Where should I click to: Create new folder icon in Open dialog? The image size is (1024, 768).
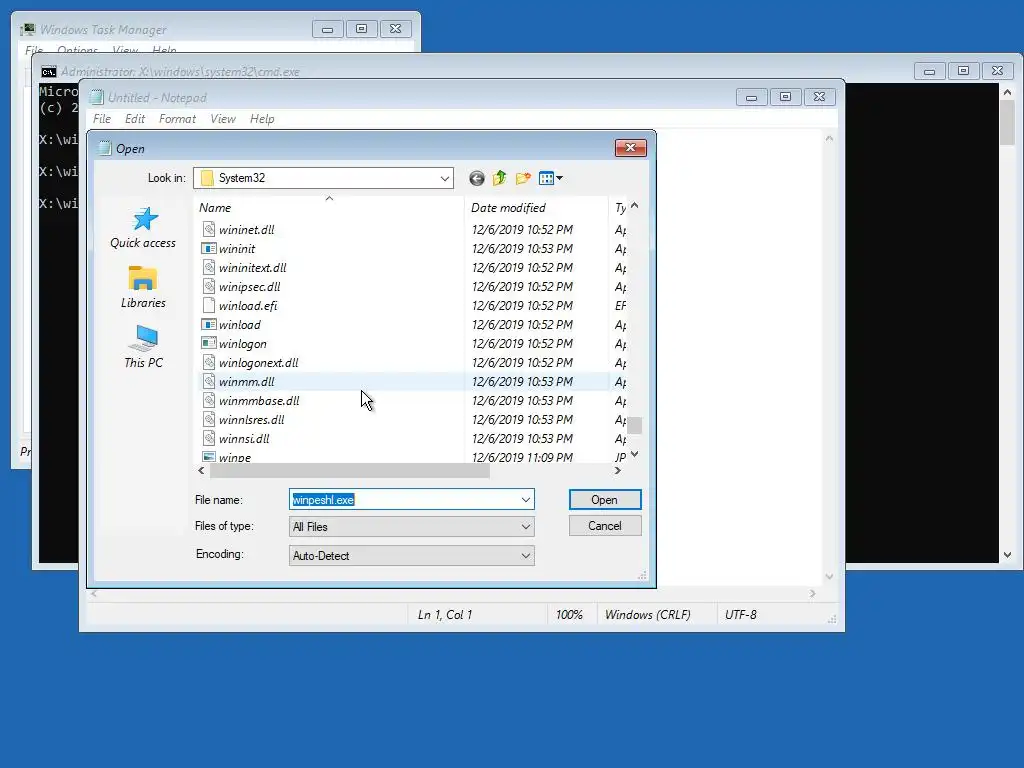click(523, 178)
